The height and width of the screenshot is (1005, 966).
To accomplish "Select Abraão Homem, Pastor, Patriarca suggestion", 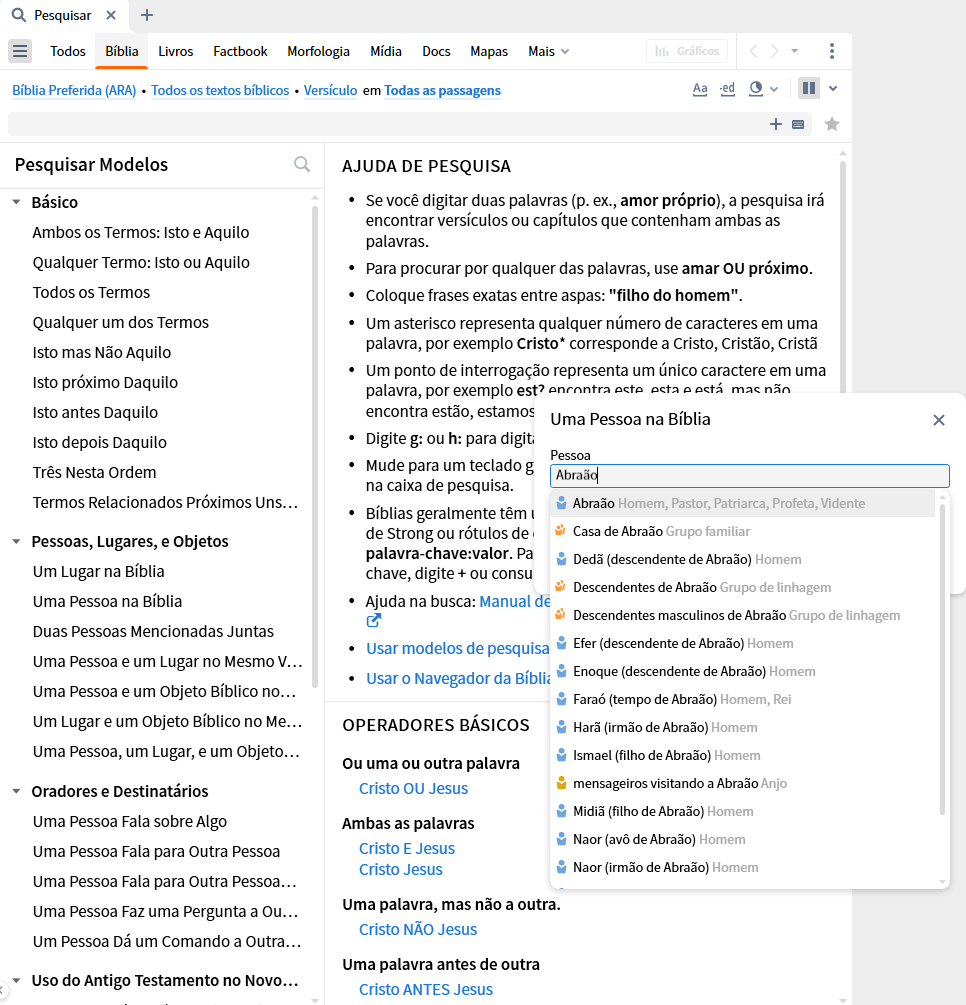I will click(x=743, y=504).
